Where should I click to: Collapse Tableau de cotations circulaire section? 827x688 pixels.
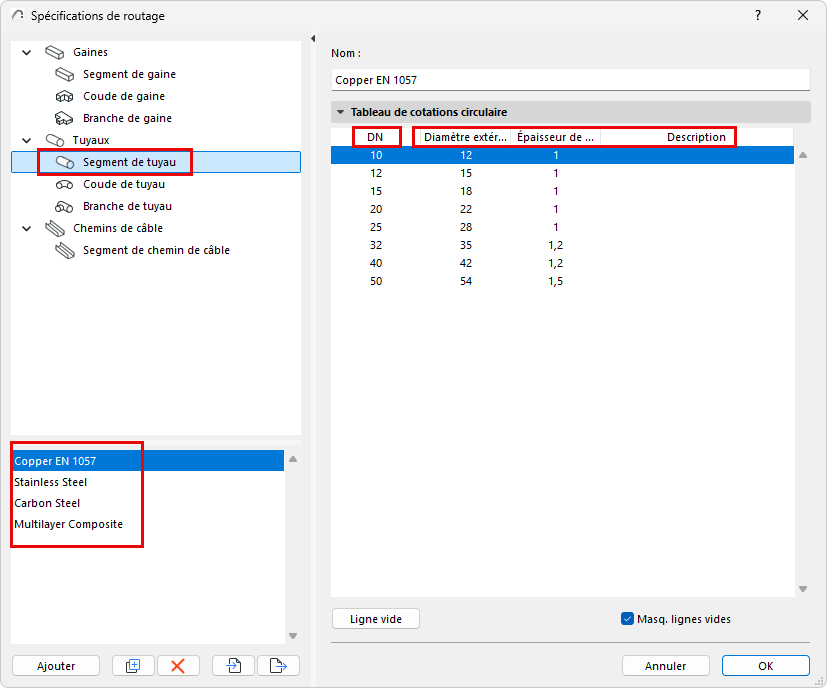coord(341,112)
